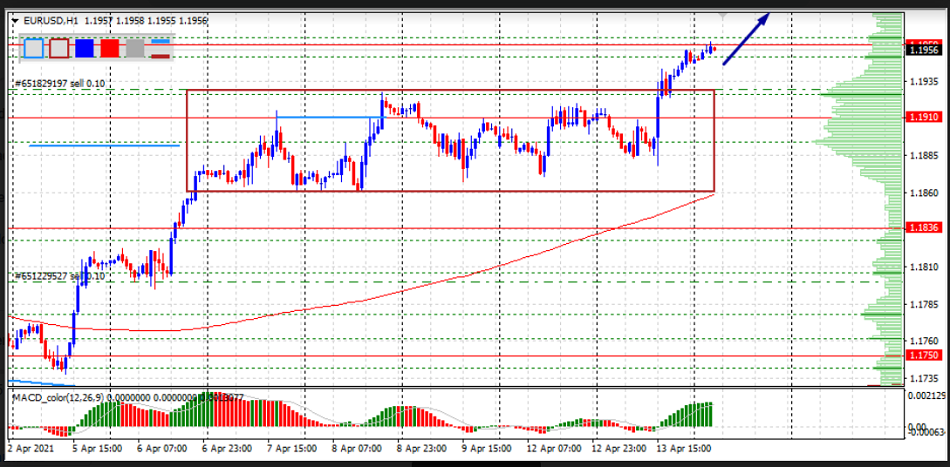Click the 2 Apr 2021 time label
Image resolution: width=950 pixels, height=467 pixels.
coord(29,449)
